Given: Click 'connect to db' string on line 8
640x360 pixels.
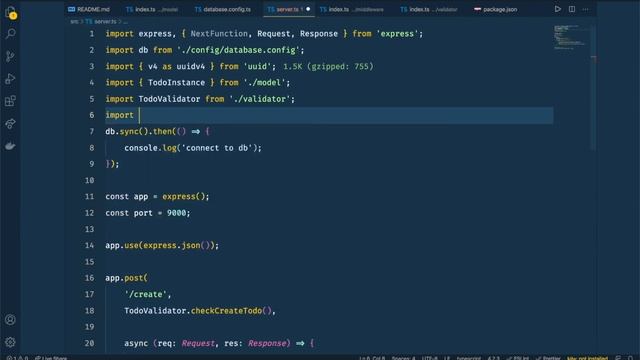Looking at the screenshot, I should [217, 148].
